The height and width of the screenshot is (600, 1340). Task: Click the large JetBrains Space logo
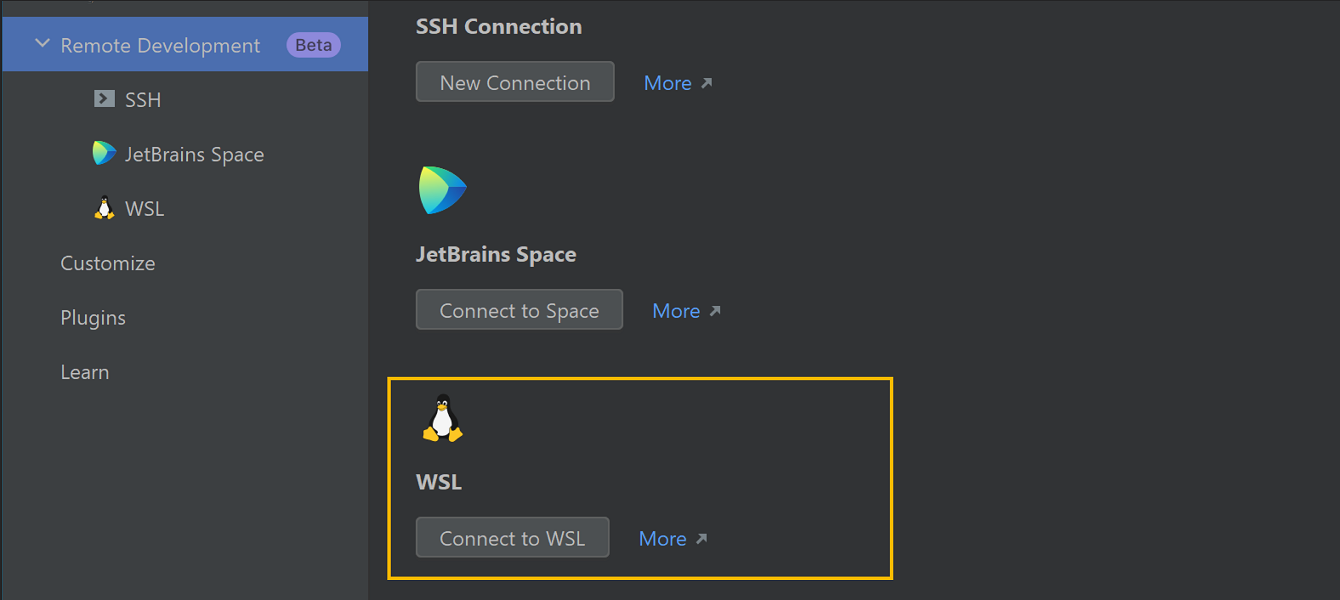tap(443, 190)
